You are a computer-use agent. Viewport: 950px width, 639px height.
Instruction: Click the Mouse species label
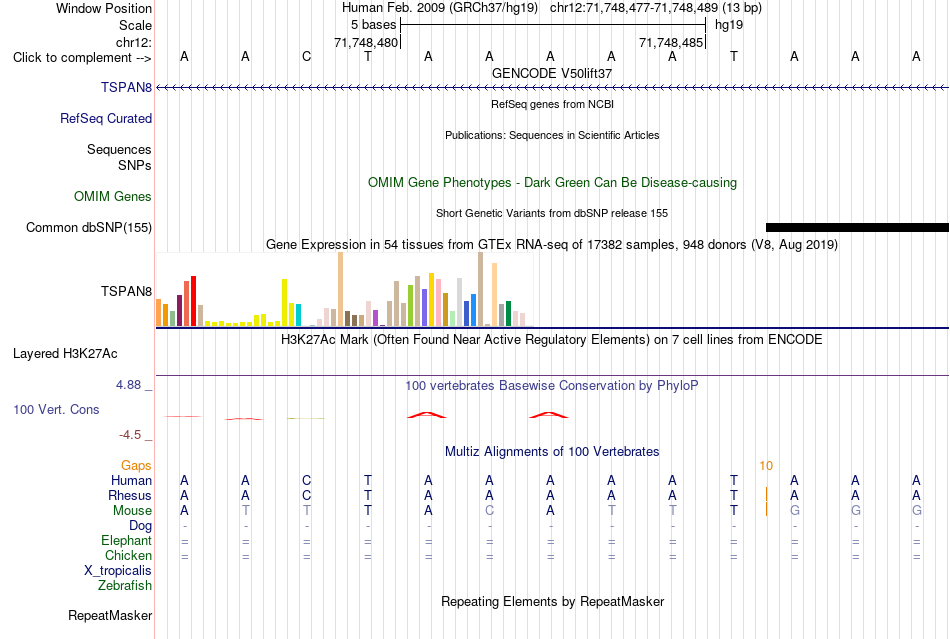[x=132, y=511]
